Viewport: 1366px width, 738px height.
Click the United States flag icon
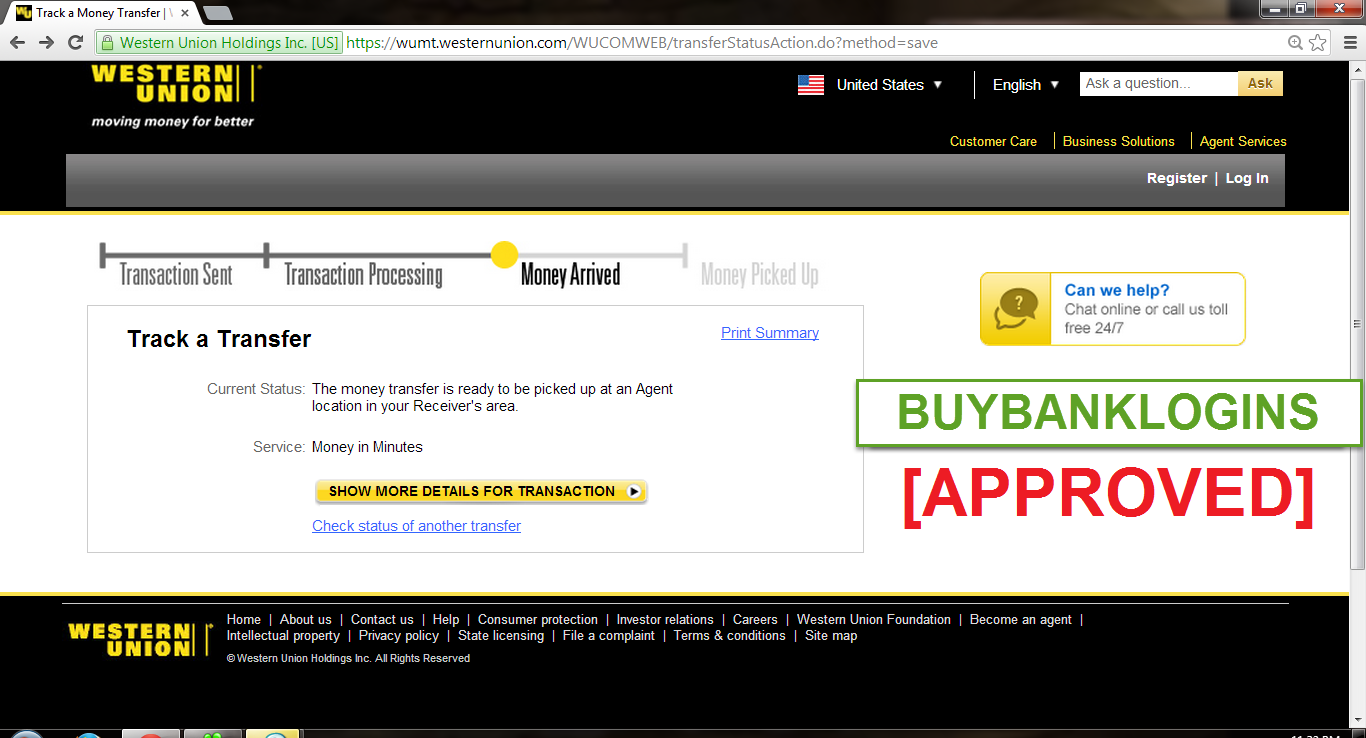[811, 85]
